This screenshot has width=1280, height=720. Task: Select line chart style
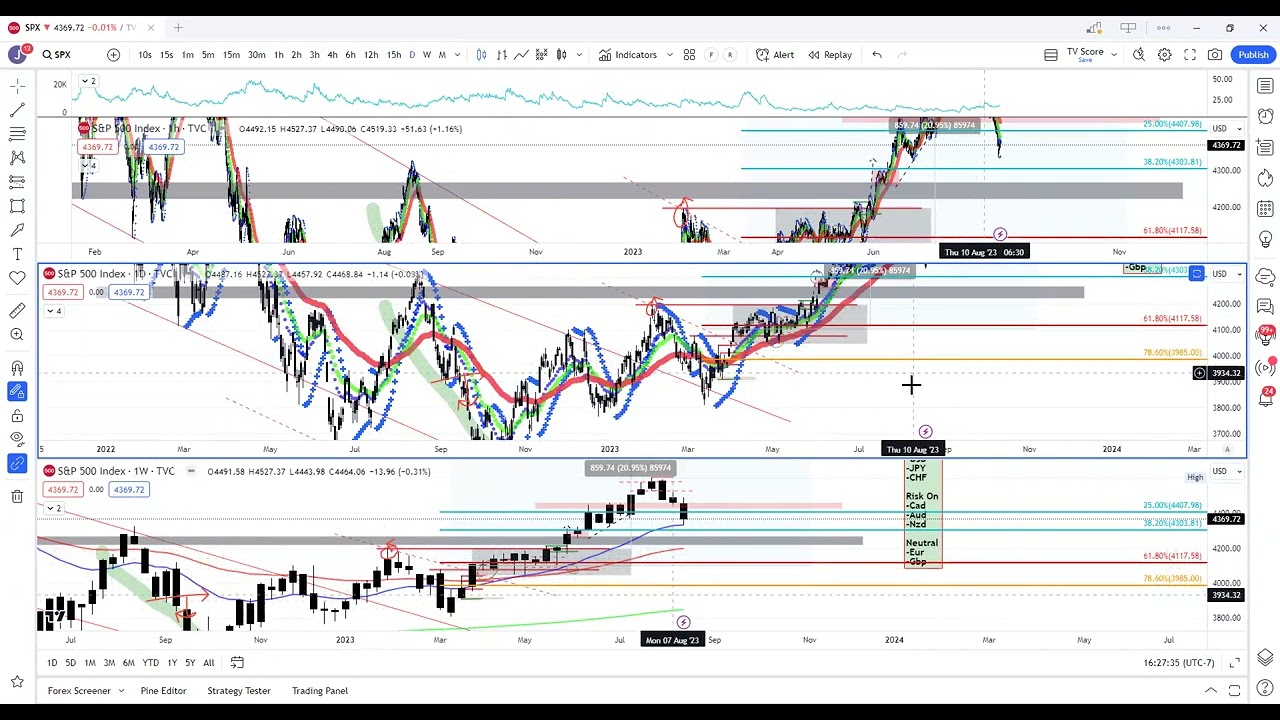(x=521, y=55)
